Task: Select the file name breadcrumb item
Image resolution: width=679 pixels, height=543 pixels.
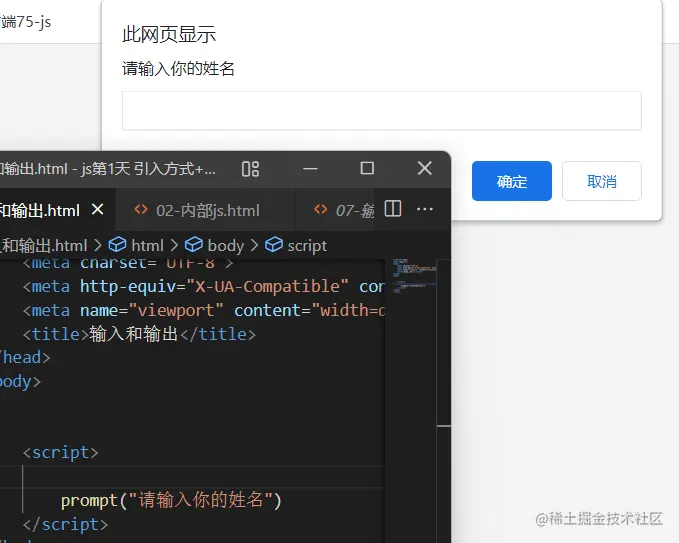Action: click(x=44, y=246)
